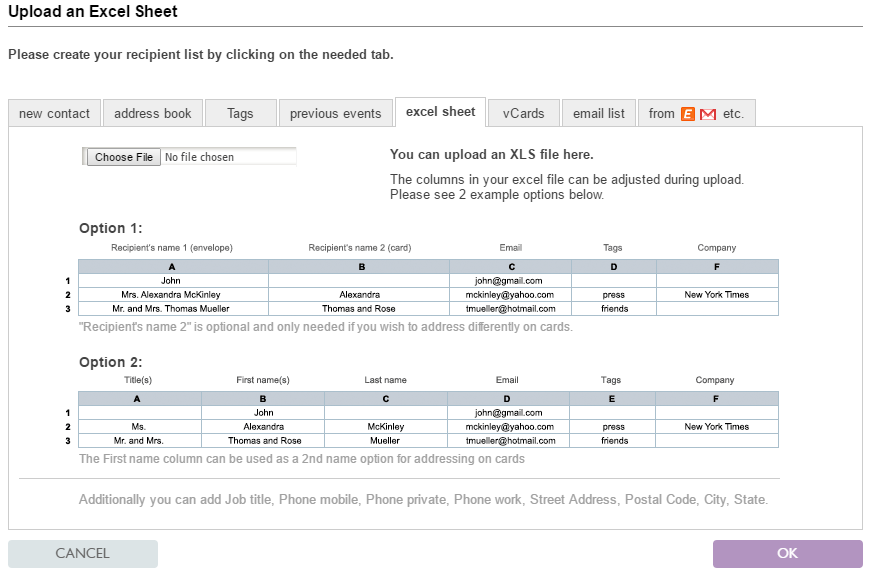
Task: Go to the previous events tab
Action: point(335,114)
